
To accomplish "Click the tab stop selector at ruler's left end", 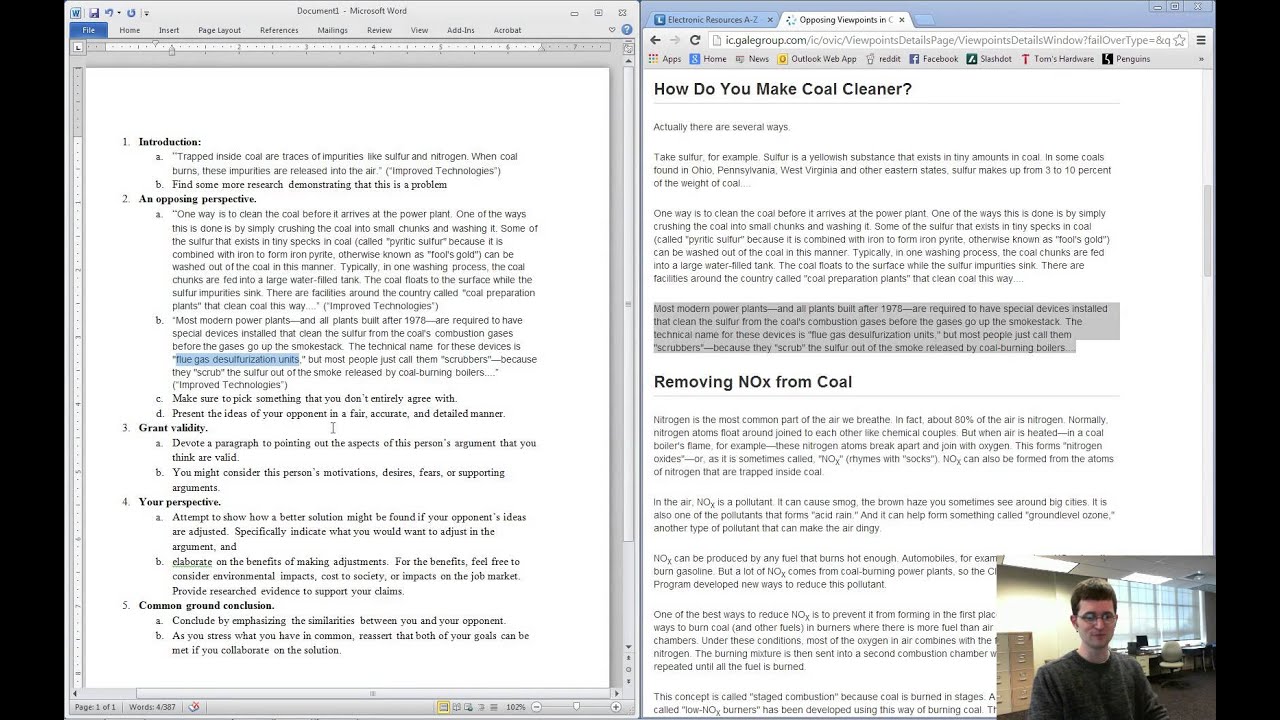I will [x=76, y=47].
